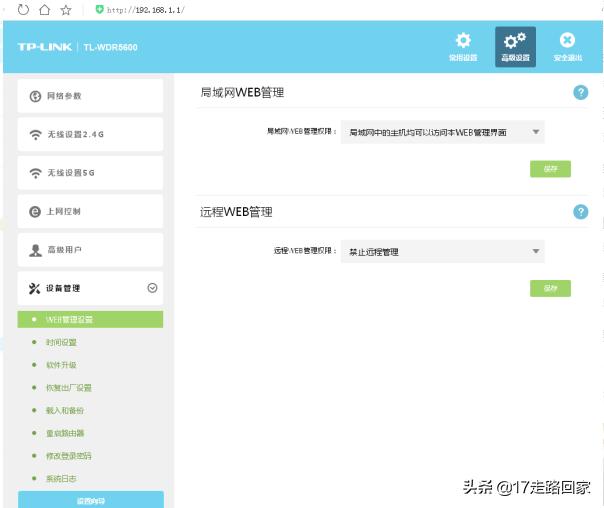Save the 局域网WEB管理 settings

pos(550,169)
